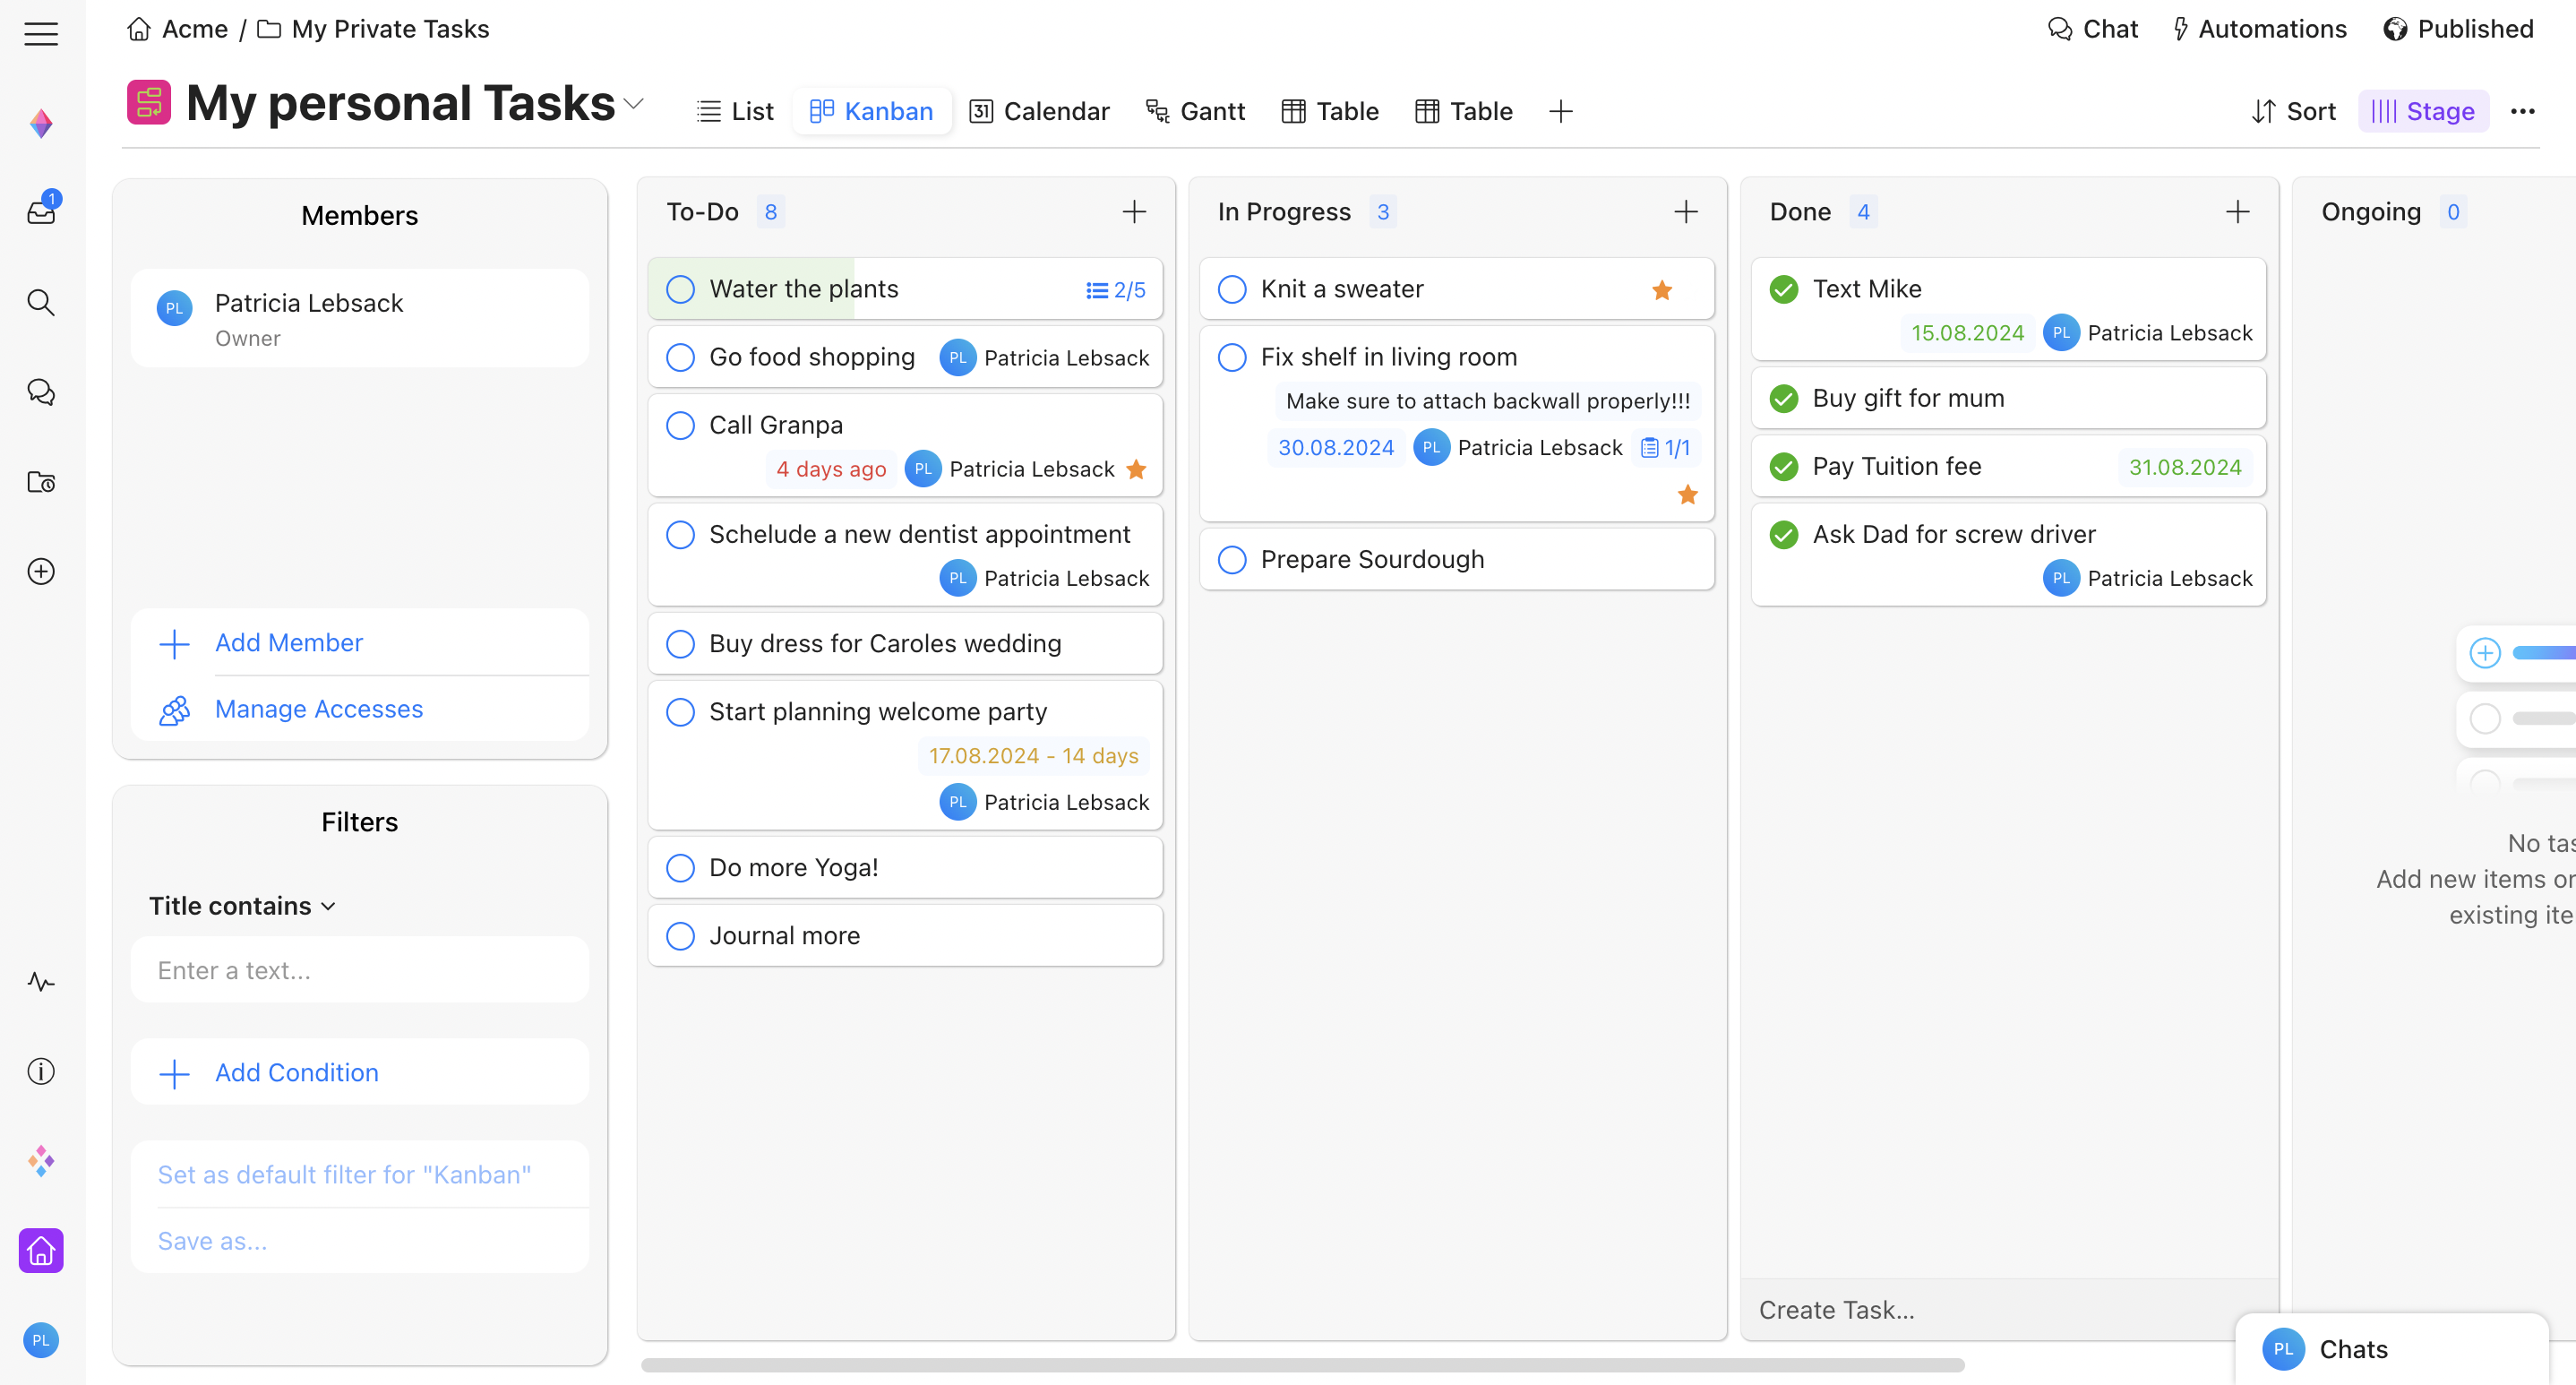Click the Add Condition button
The image size is (2576, 1385).
[x=296, y=1072]
